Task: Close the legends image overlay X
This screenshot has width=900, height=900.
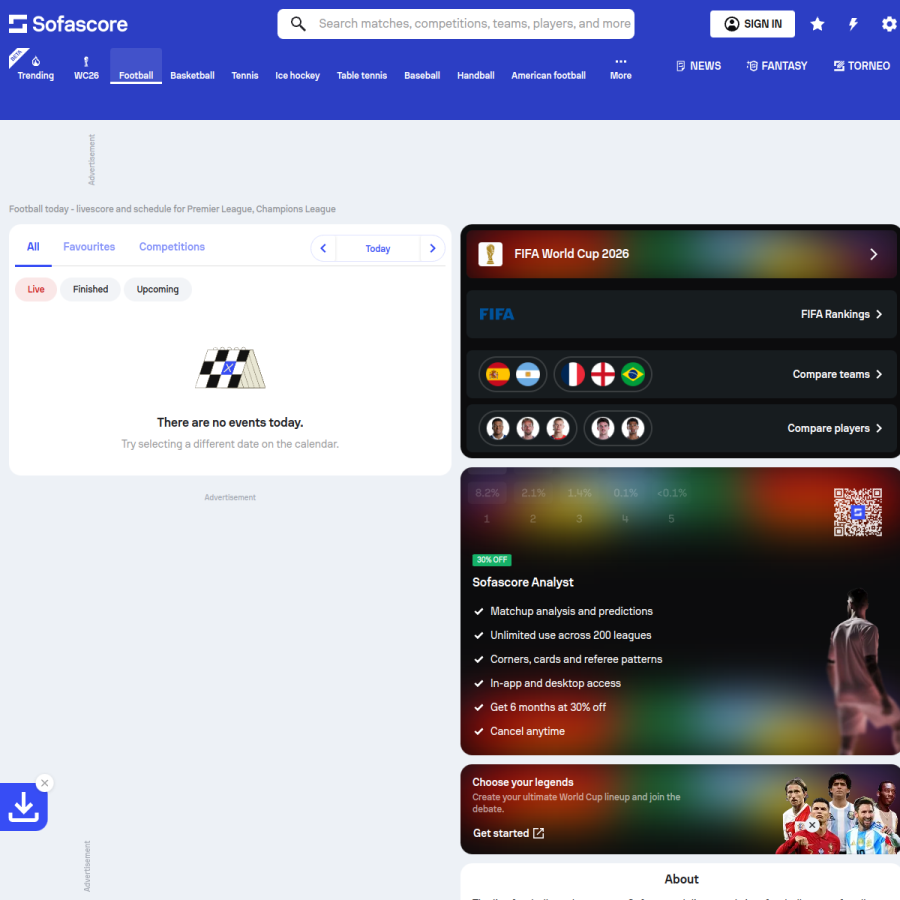Action: (812, 825)
